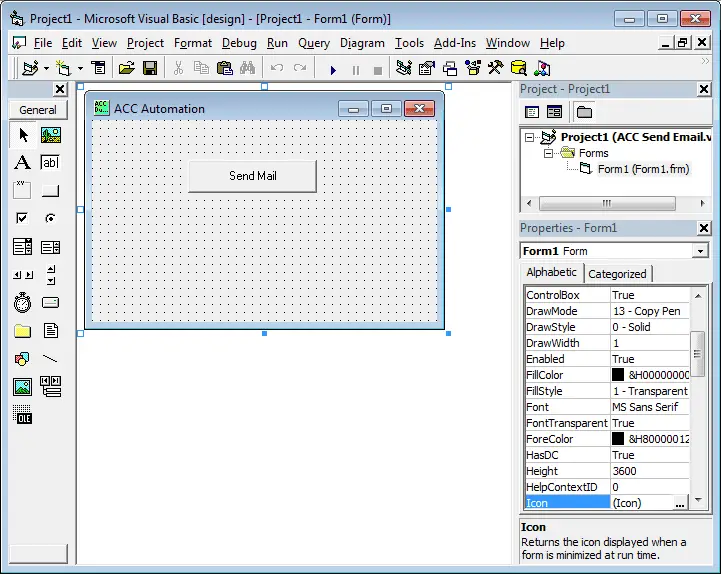721x574 pixels.
Task: Click the Find binoculars icon
Action: click(247, 69)
